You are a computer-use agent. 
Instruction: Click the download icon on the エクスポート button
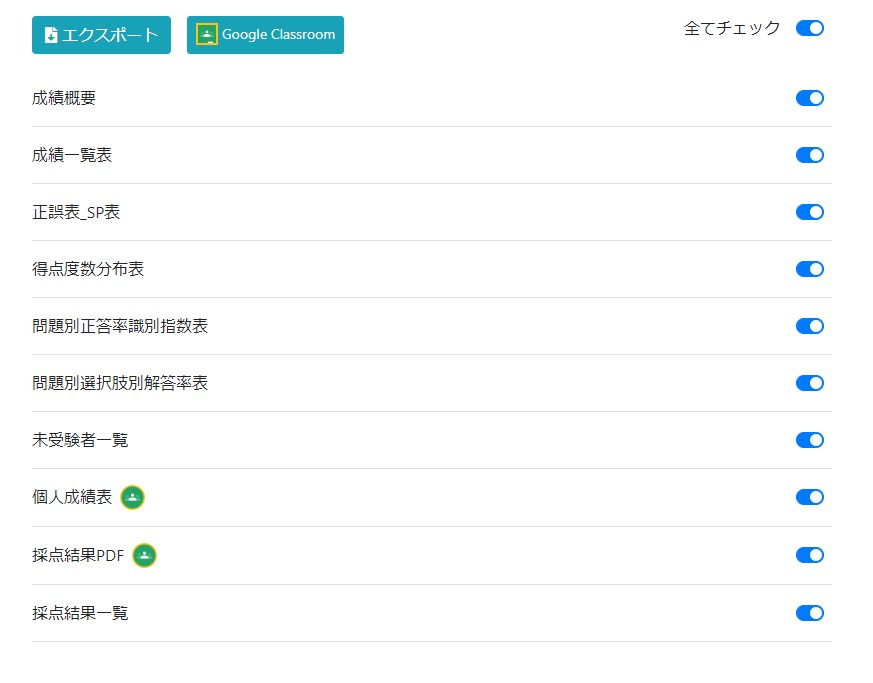click(x=51, y=35)
